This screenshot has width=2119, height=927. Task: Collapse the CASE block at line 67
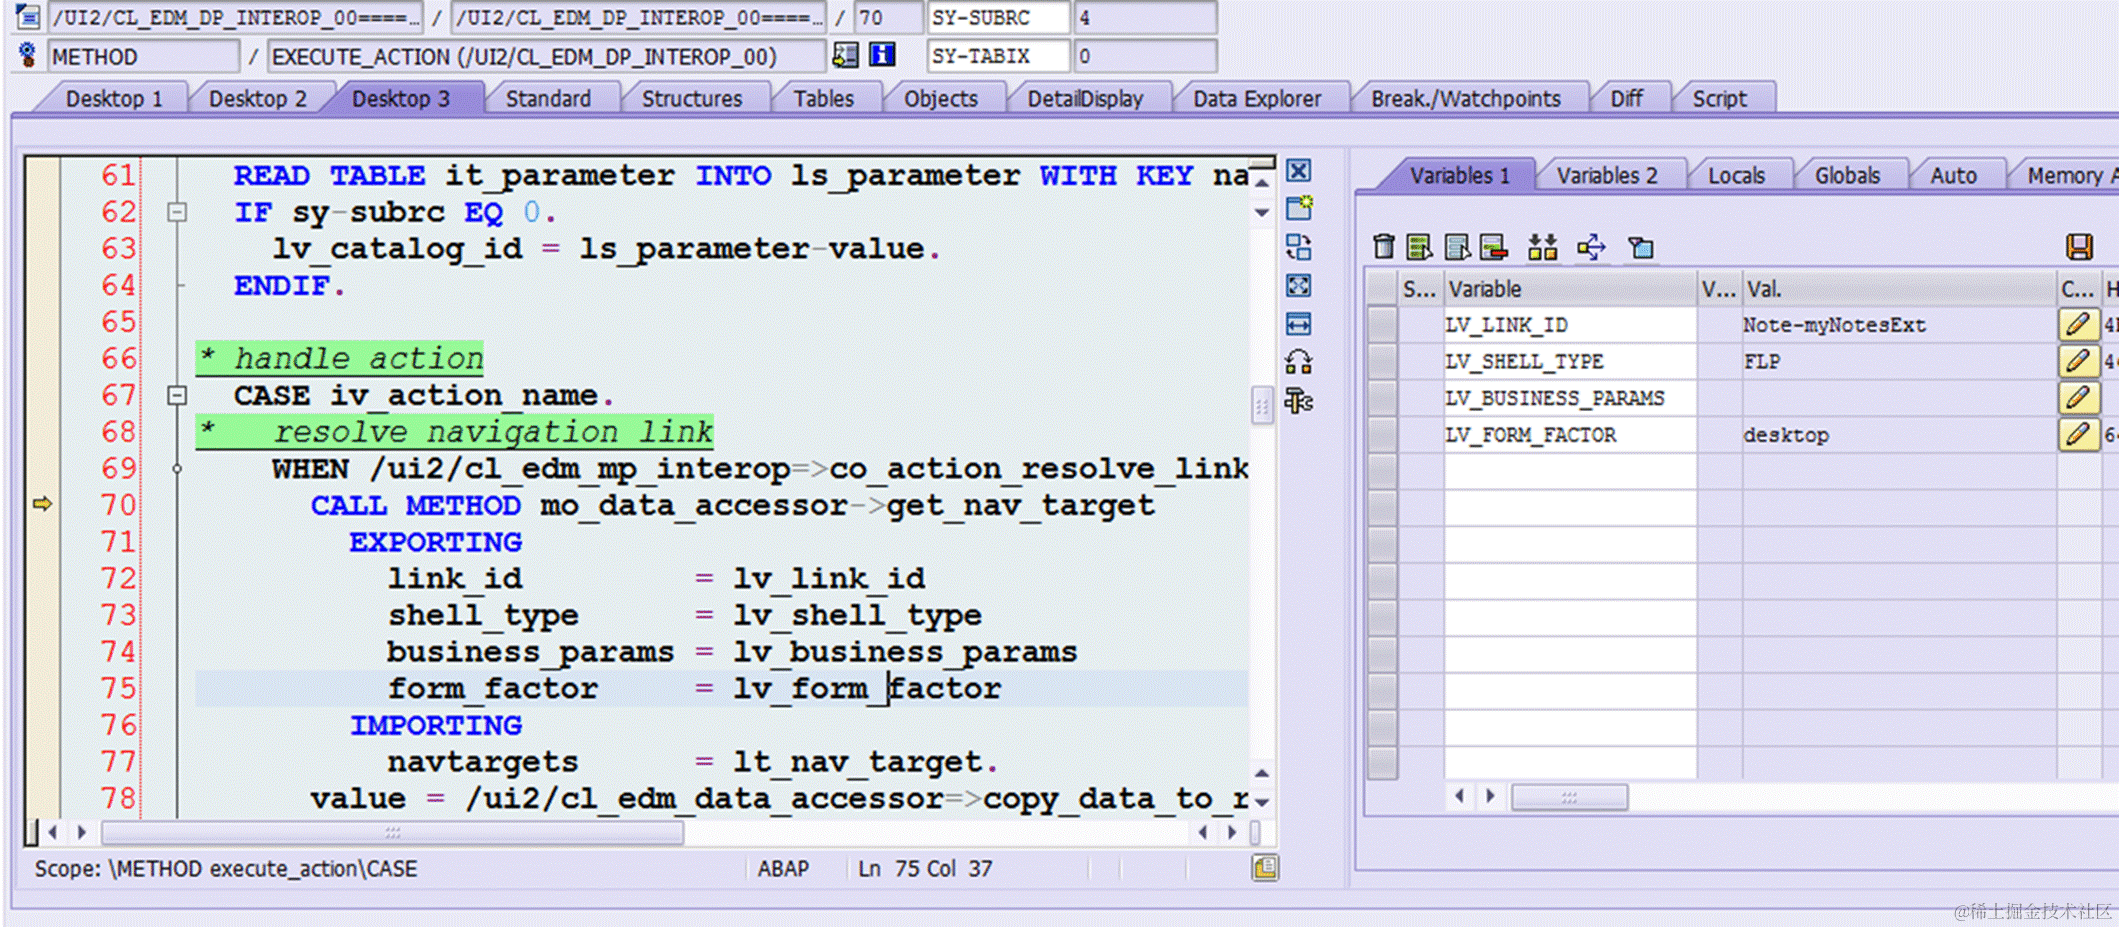coord(177,396)
